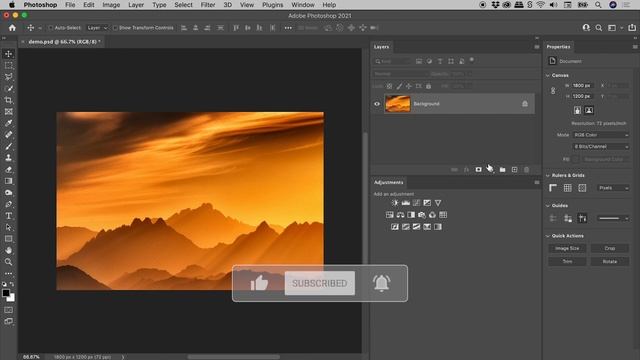Enable the Auto-Select checkbox
The height and width of the screenshot is (360, 640).
(x=51, y=28)
